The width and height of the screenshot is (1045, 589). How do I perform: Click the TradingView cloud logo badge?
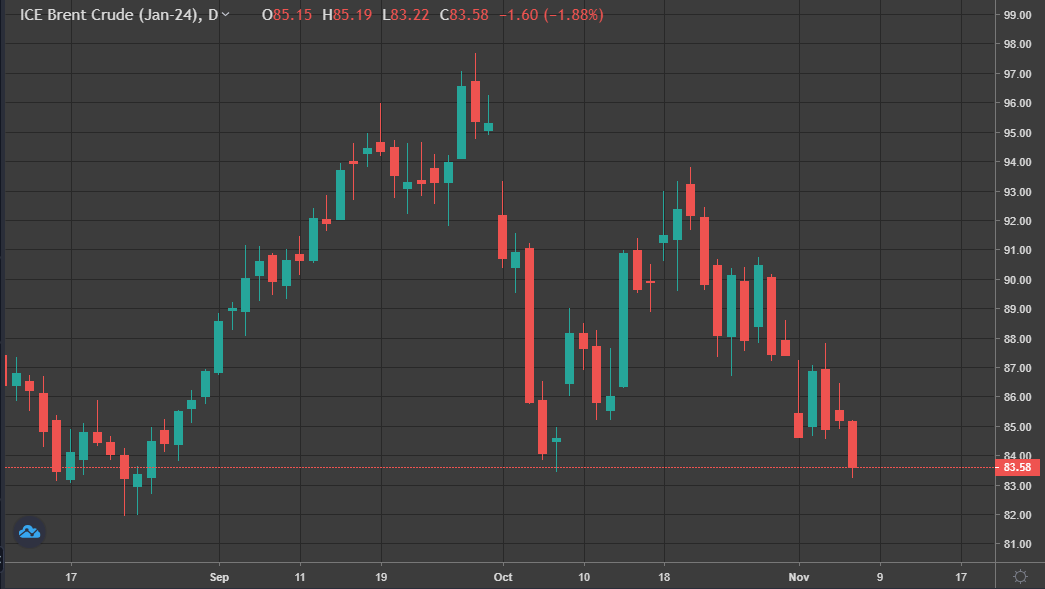pyautogui.click(x=29, y=532)
